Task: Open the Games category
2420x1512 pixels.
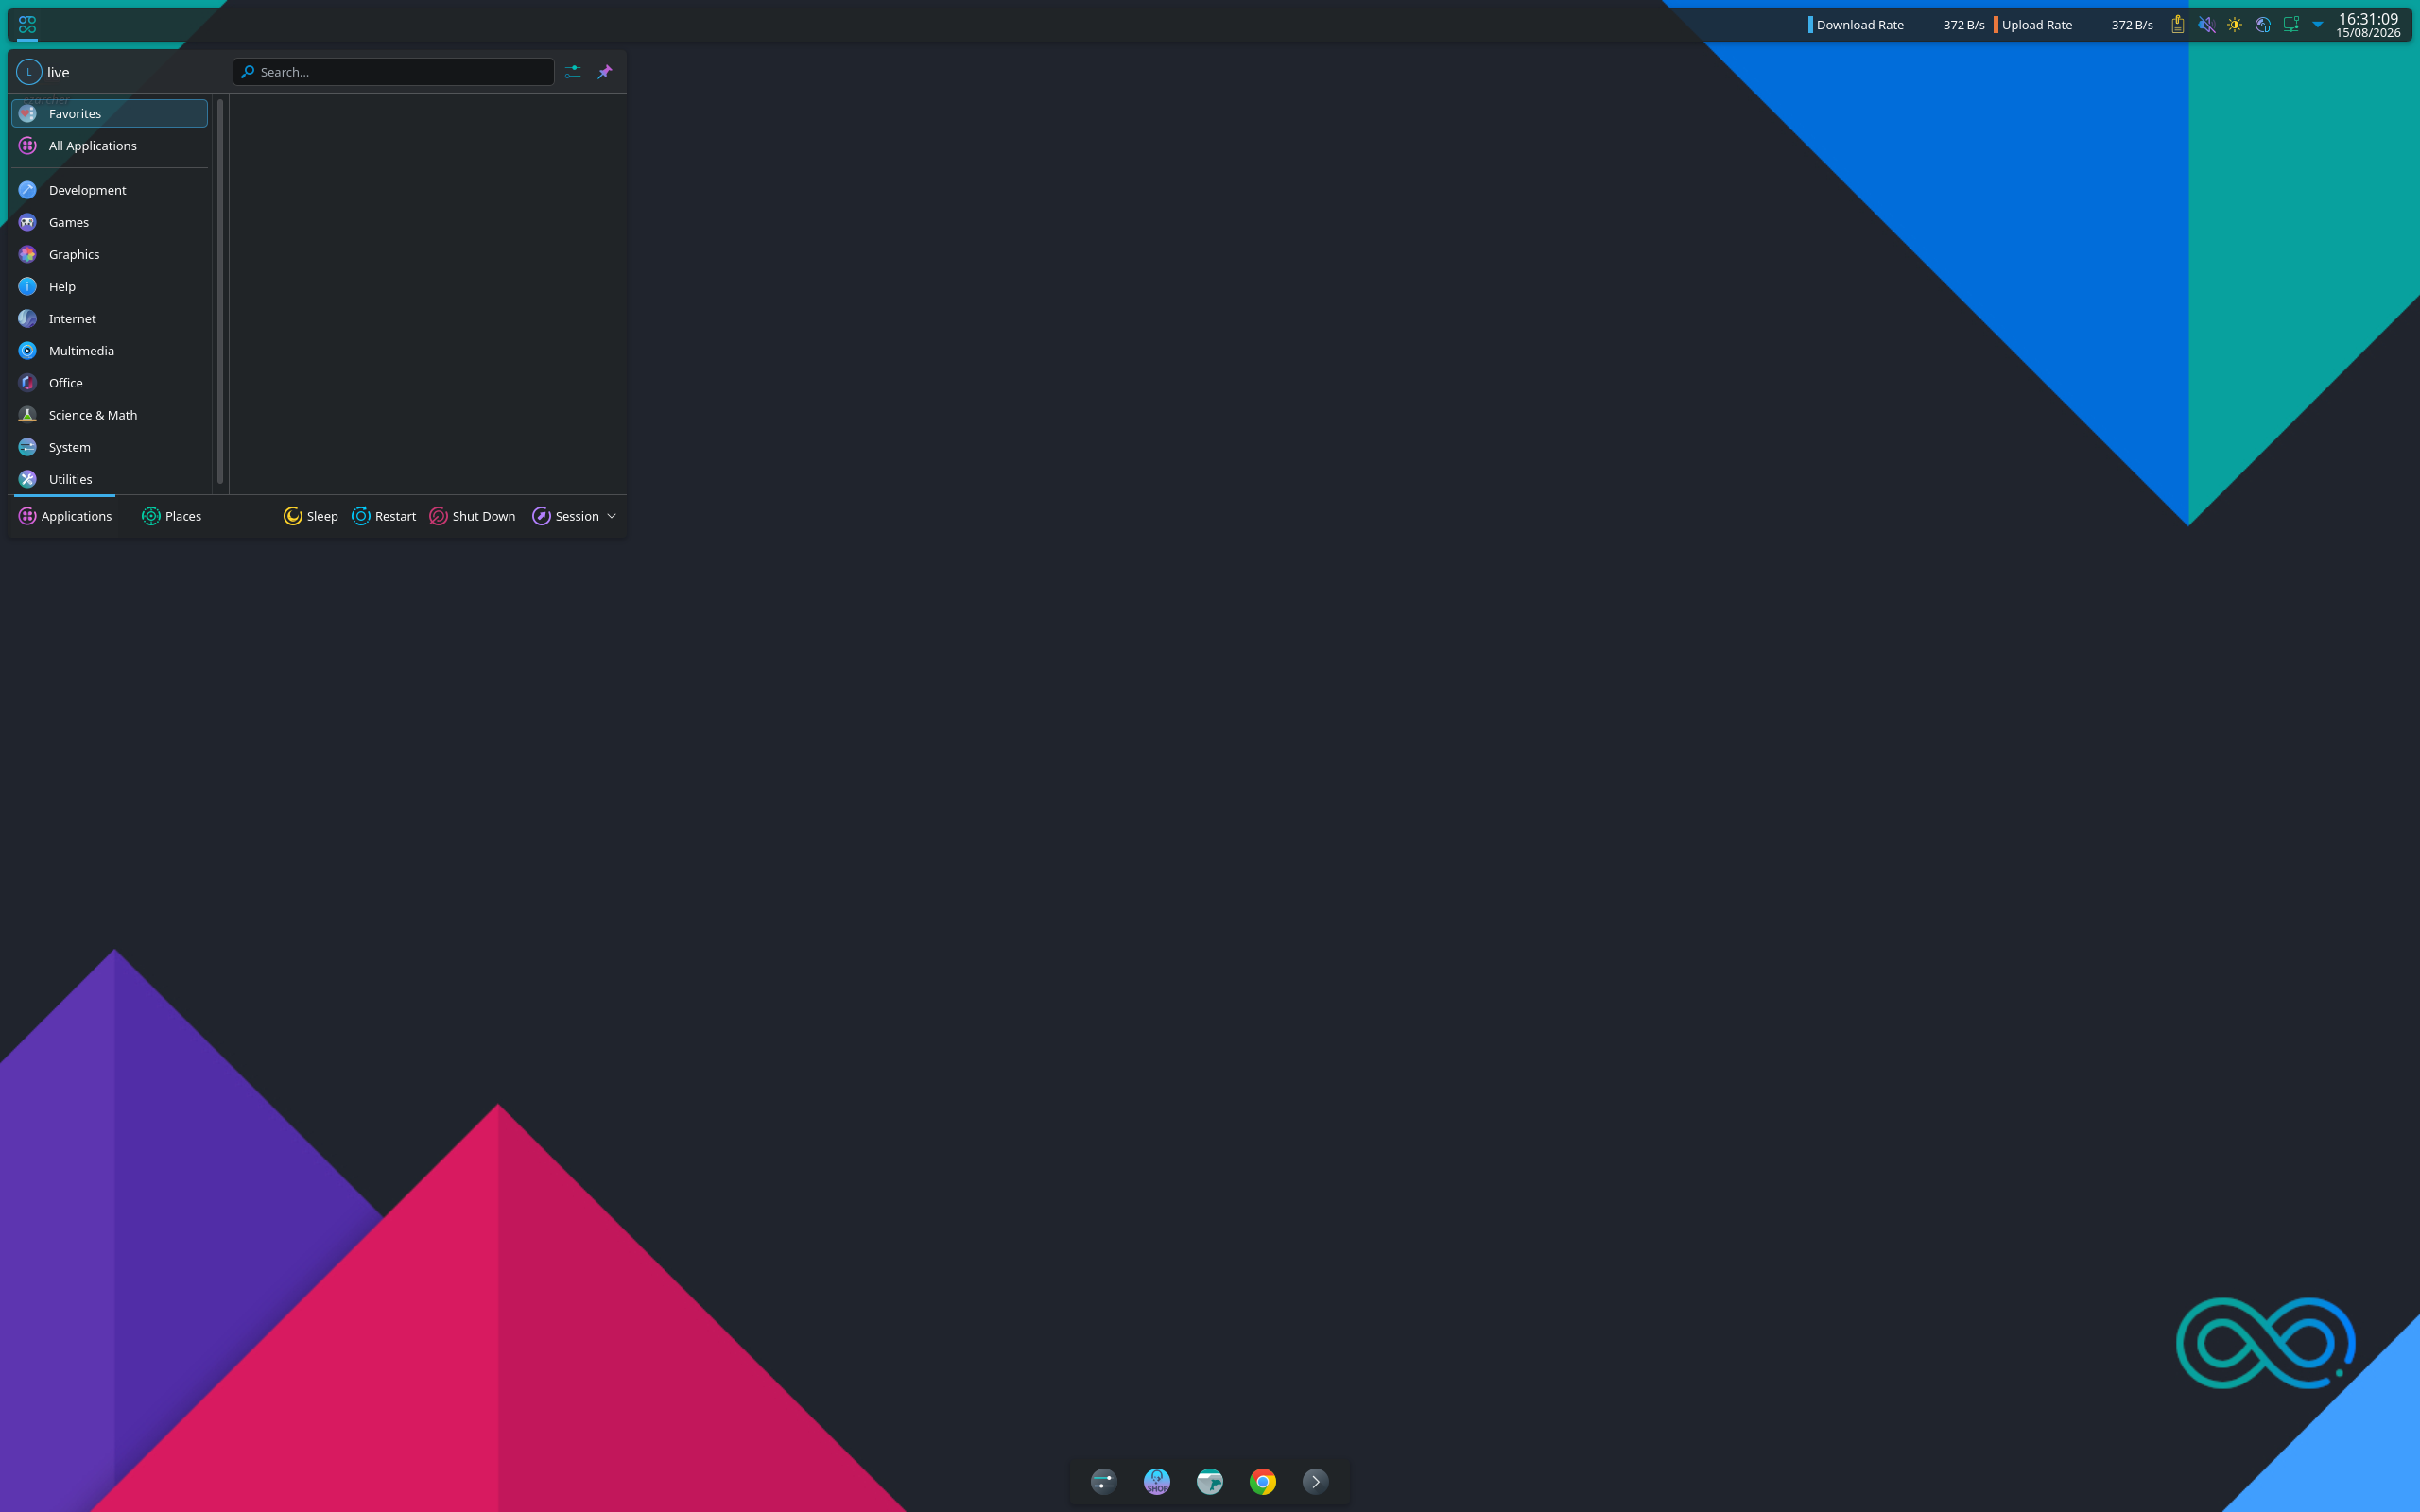Action: click(110, 222)
